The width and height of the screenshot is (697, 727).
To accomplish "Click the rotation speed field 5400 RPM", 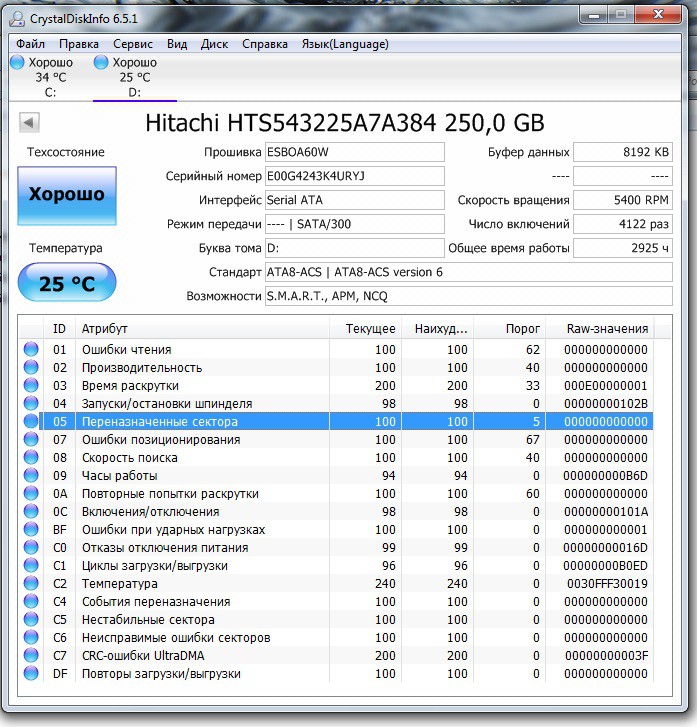I will (x=623, y=200).
